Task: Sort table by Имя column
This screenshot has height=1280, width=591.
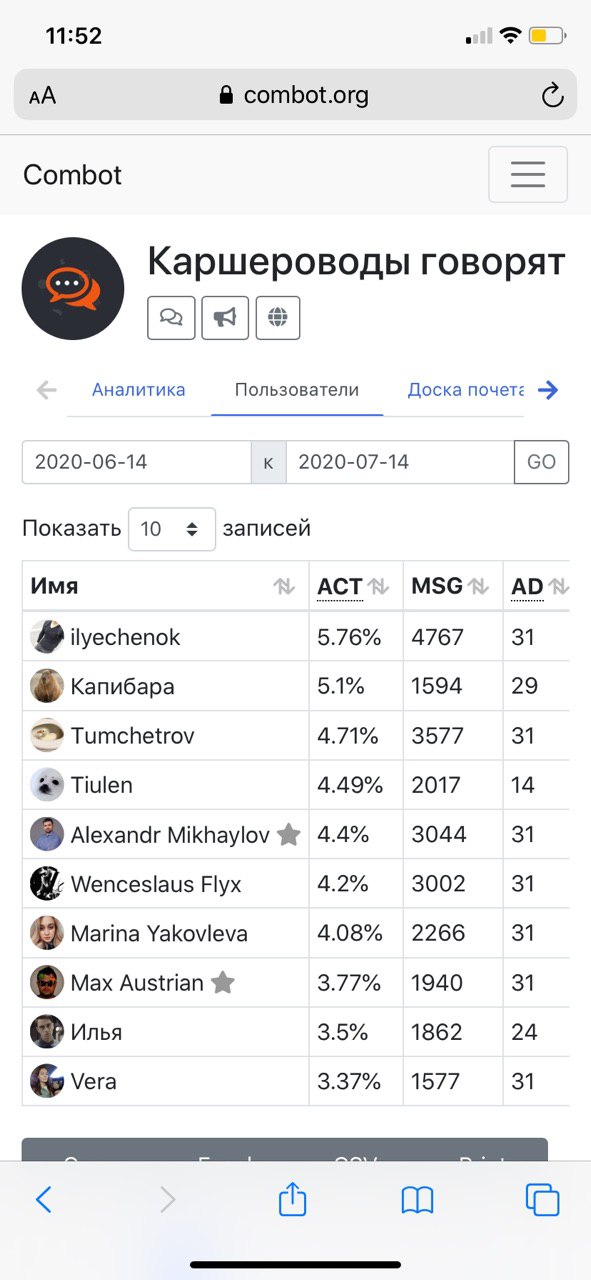Action: point(165,587)
